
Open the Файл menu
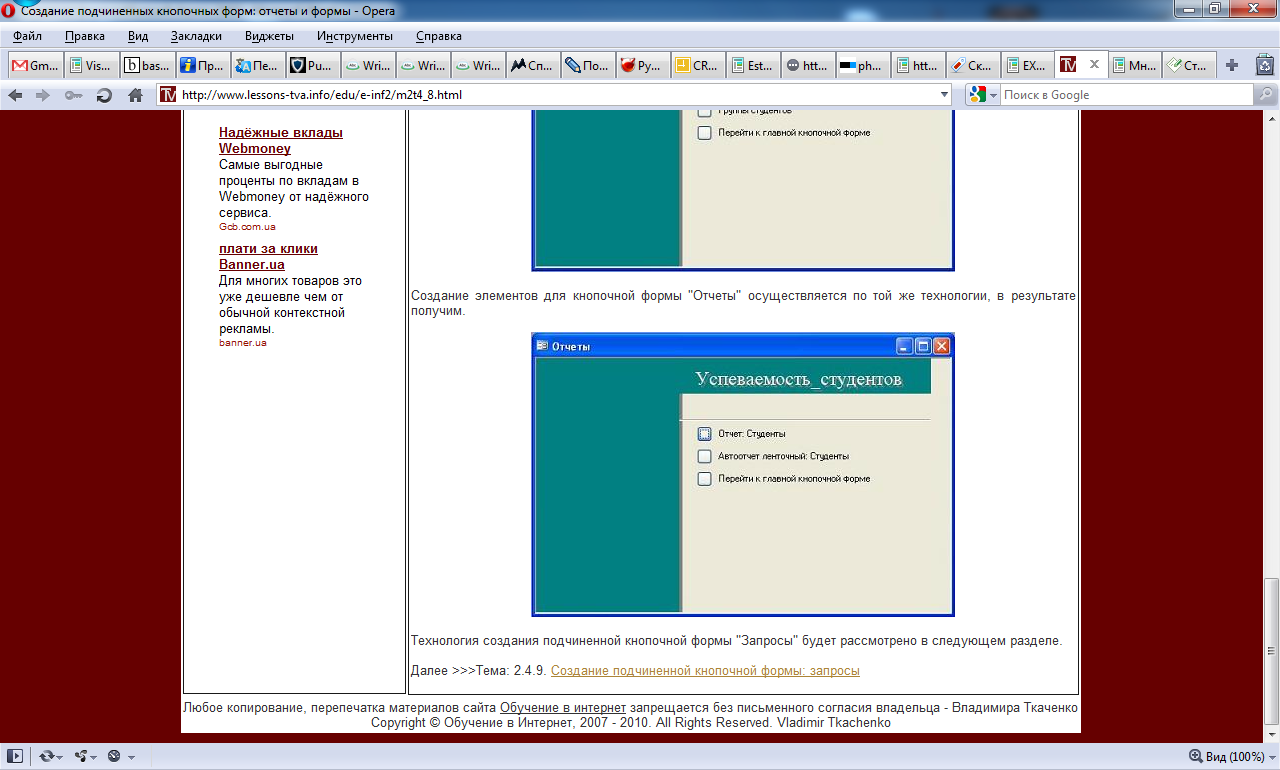27,36
